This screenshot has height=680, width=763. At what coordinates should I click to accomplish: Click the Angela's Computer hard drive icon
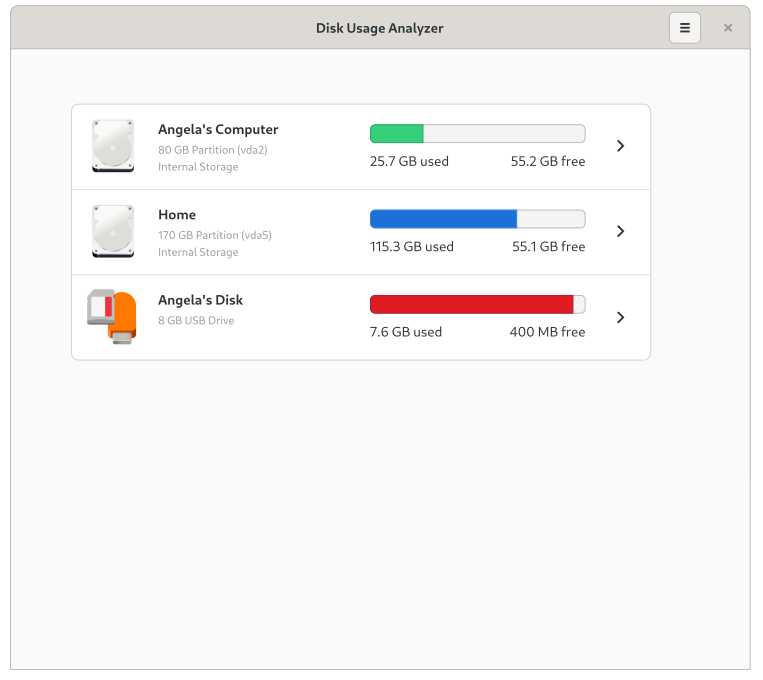pos(112,147)
